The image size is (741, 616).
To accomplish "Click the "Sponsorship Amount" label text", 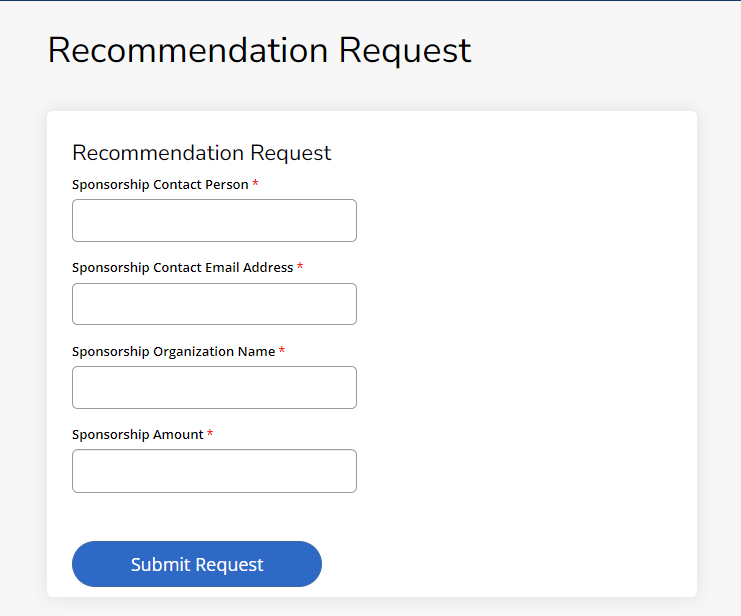I will point(137,435).
